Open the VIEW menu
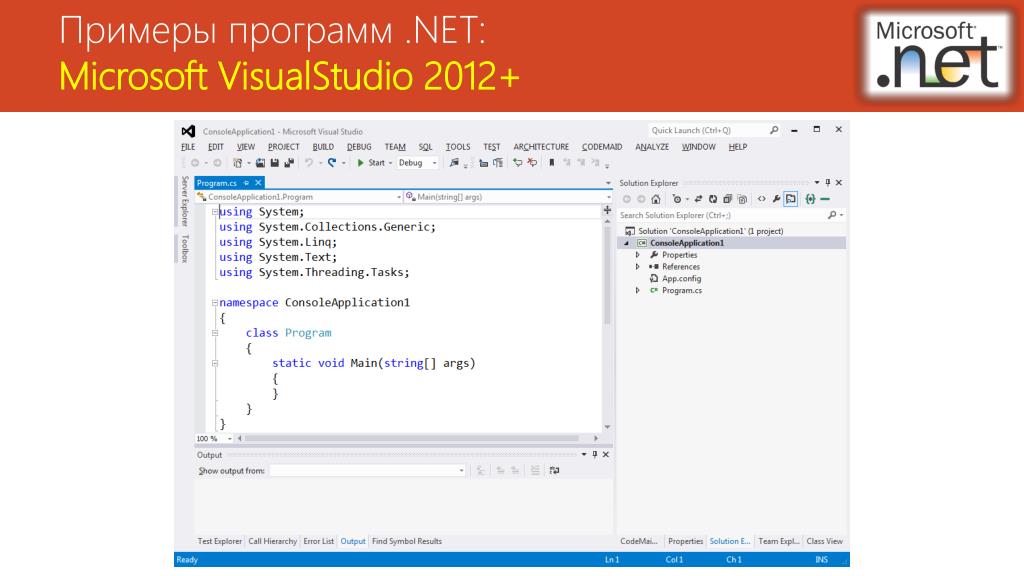Viewport: 1024px width, 576px height. (x=246, y=147)
